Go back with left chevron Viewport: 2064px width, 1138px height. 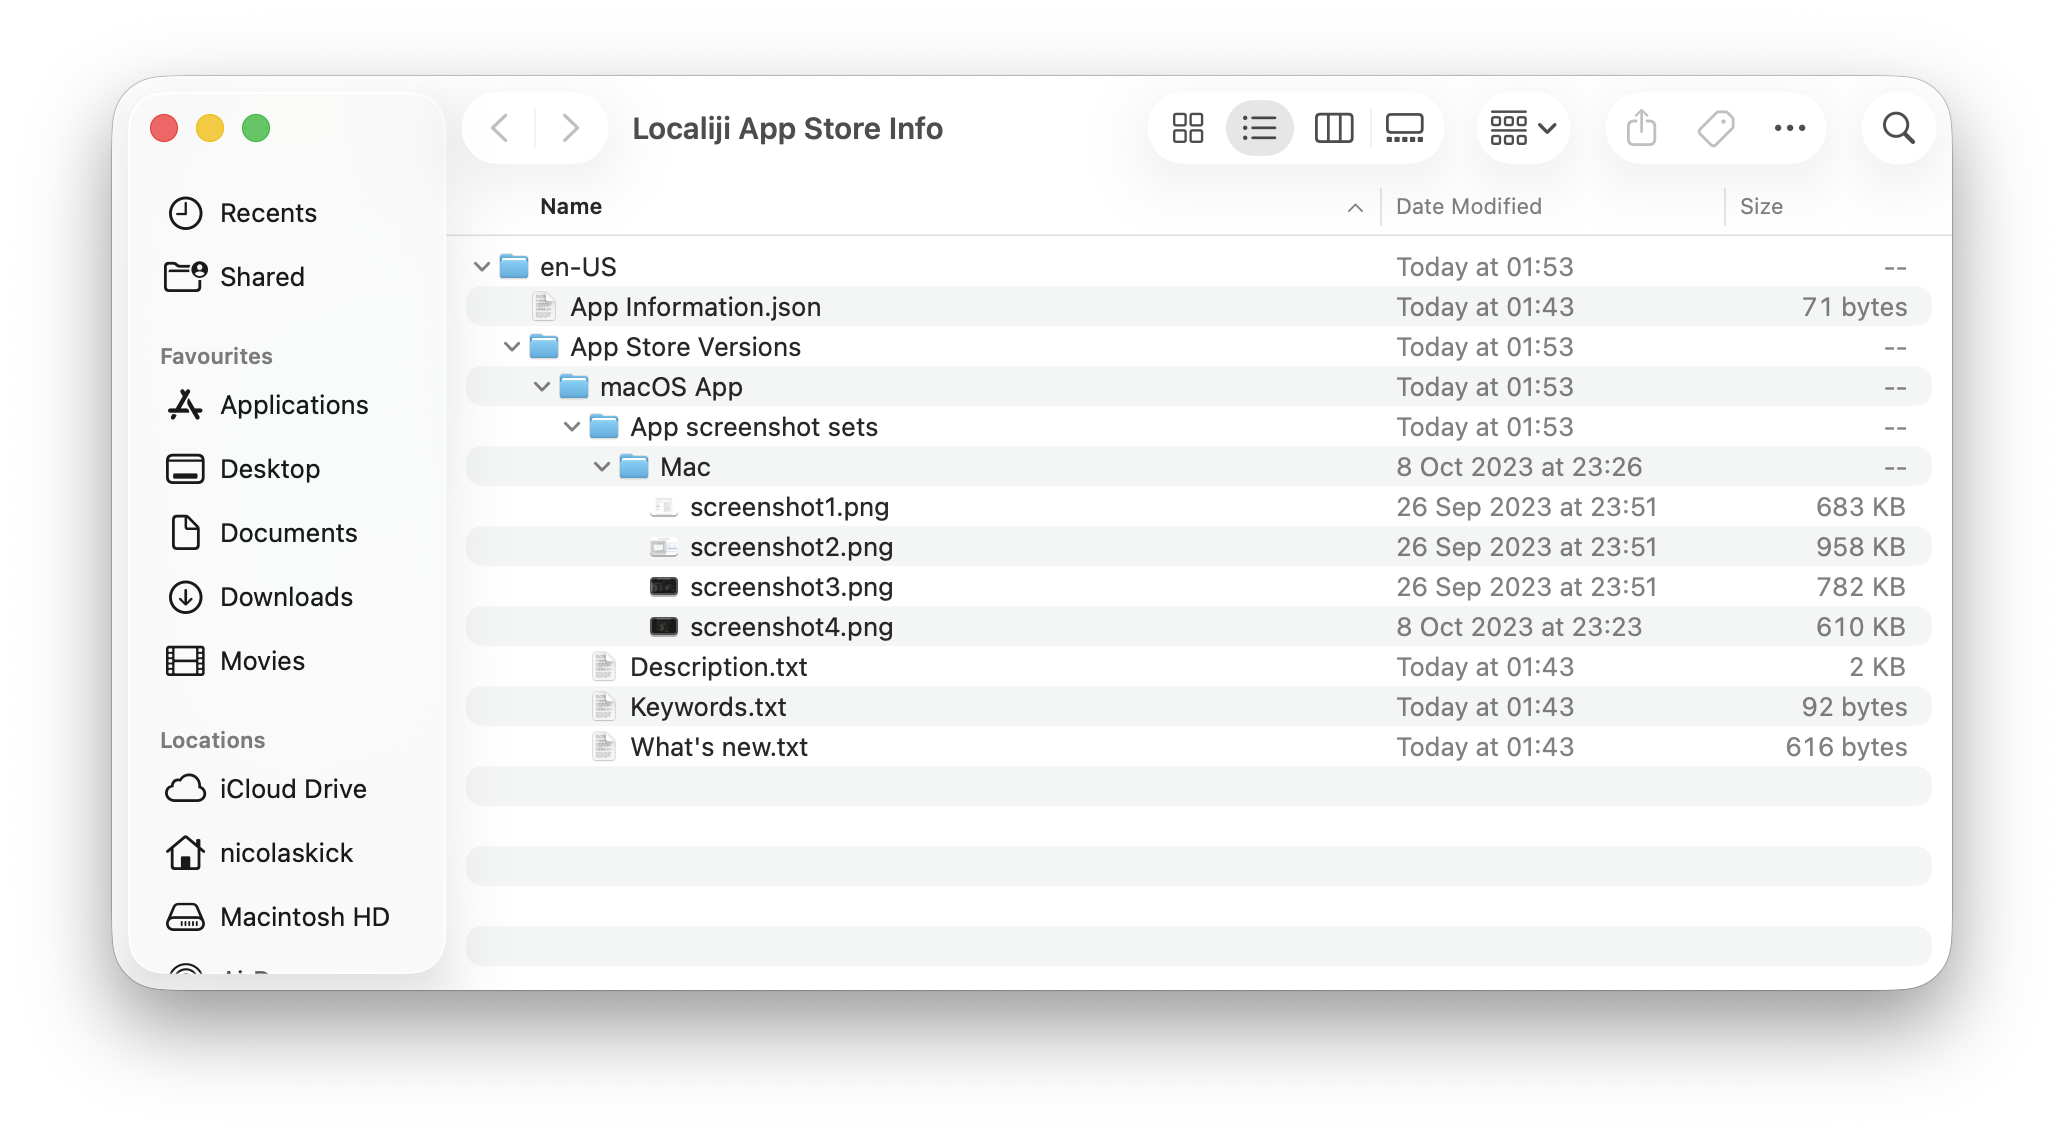[501, 128]
